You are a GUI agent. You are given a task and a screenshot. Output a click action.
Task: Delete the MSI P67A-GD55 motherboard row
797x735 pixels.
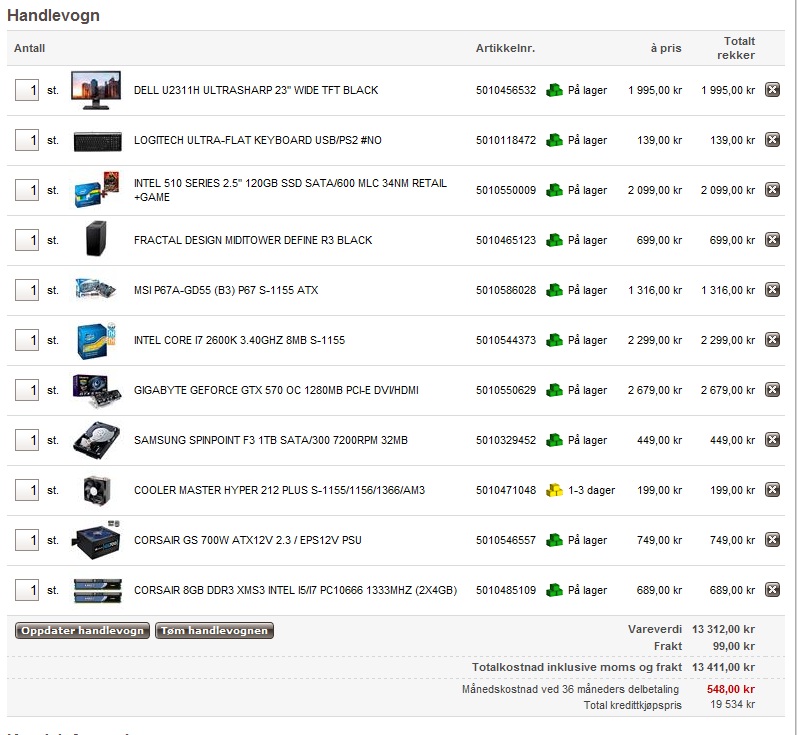pos(772,290)
